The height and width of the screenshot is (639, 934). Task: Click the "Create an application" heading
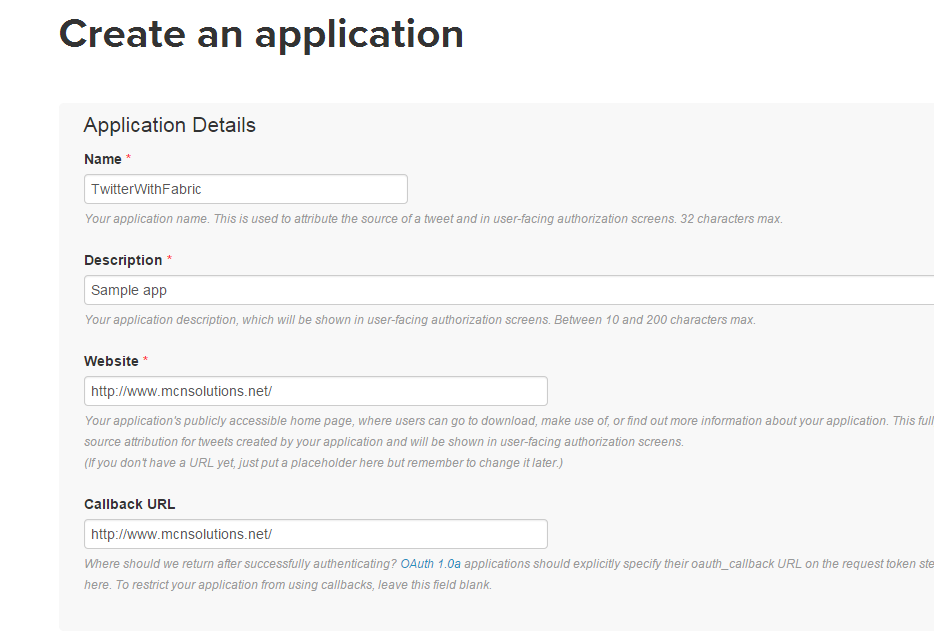(261, 34)
